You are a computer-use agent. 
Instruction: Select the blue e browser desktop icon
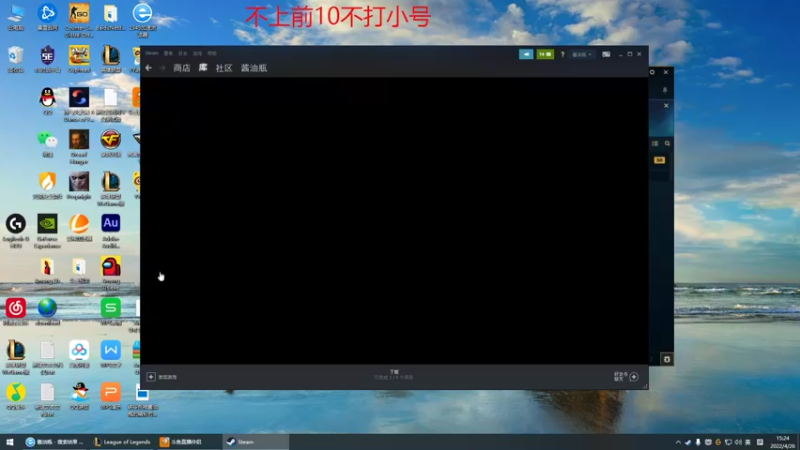pos(142,20)
